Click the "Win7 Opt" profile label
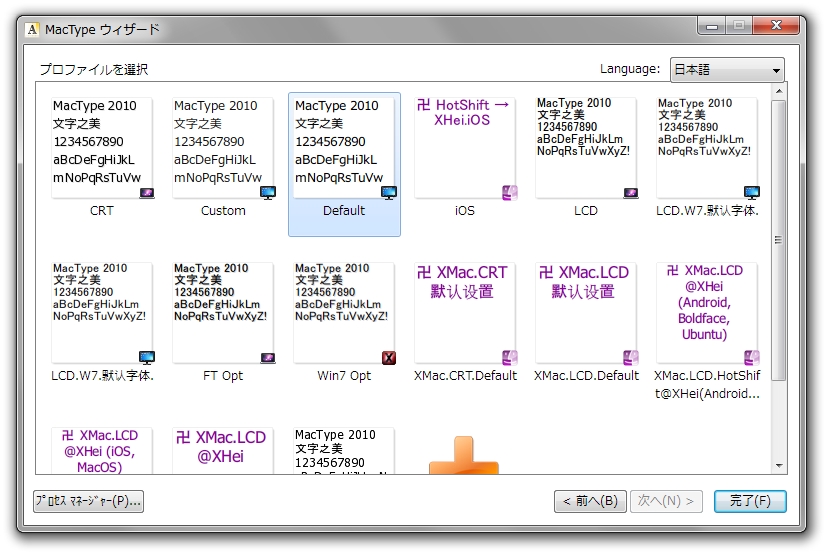Screen dimensions: 827x553 click(344, 376)
